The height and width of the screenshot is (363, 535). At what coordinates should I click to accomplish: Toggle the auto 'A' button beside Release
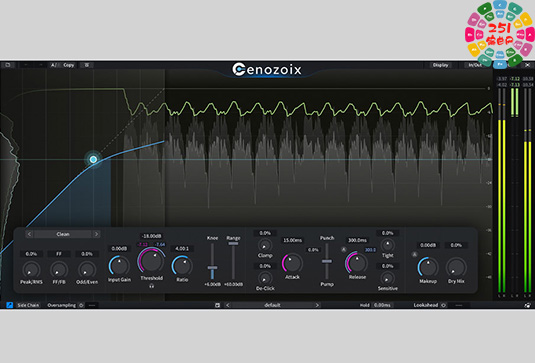[344, 250]
